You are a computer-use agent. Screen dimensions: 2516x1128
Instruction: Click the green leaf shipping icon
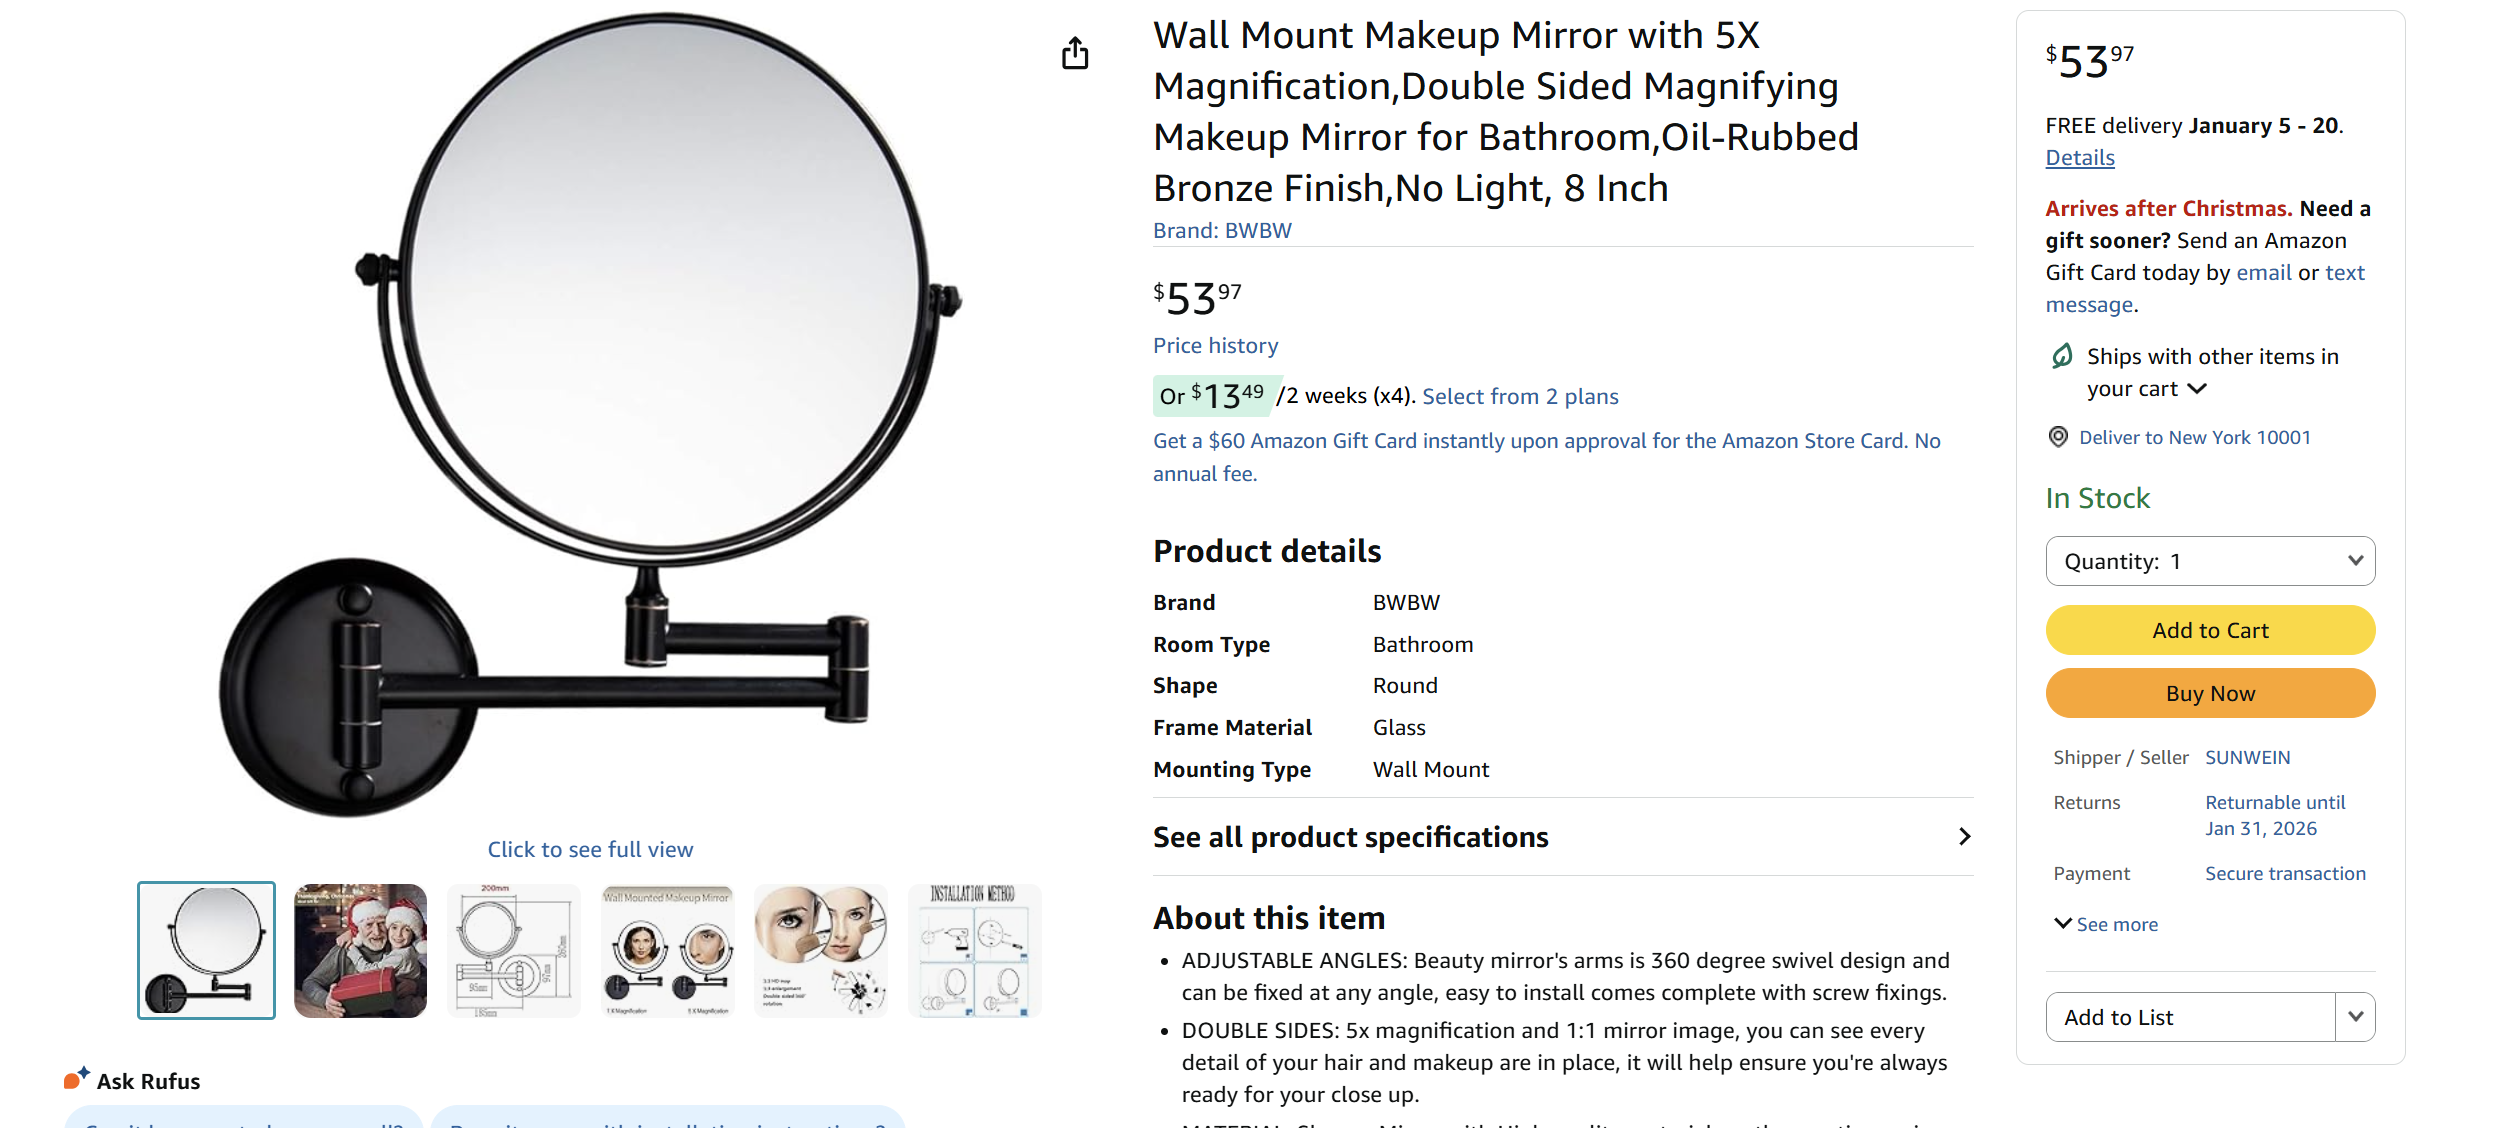(2062, 356)
